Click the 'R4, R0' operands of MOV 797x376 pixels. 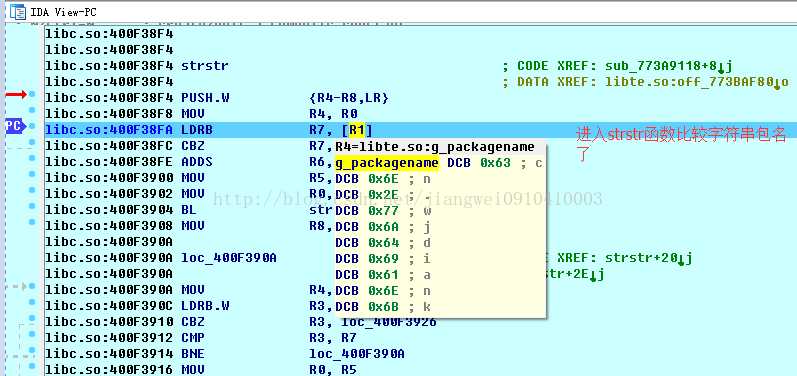[333, 114]
